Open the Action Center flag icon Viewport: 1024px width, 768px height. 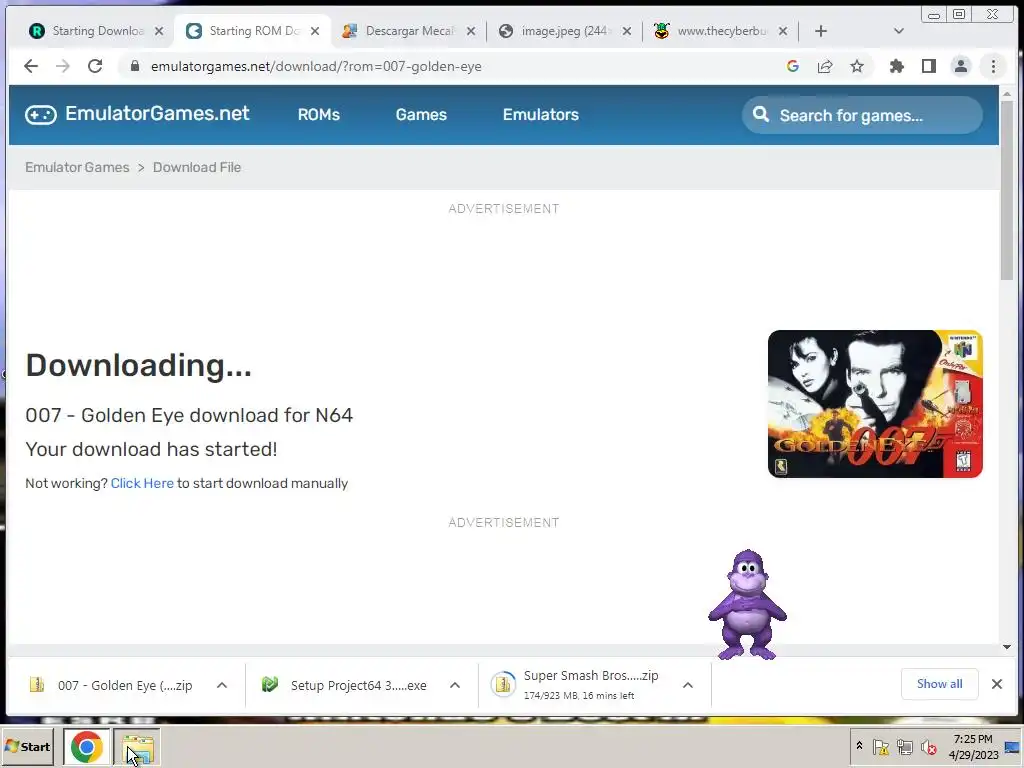click(881, 746)
